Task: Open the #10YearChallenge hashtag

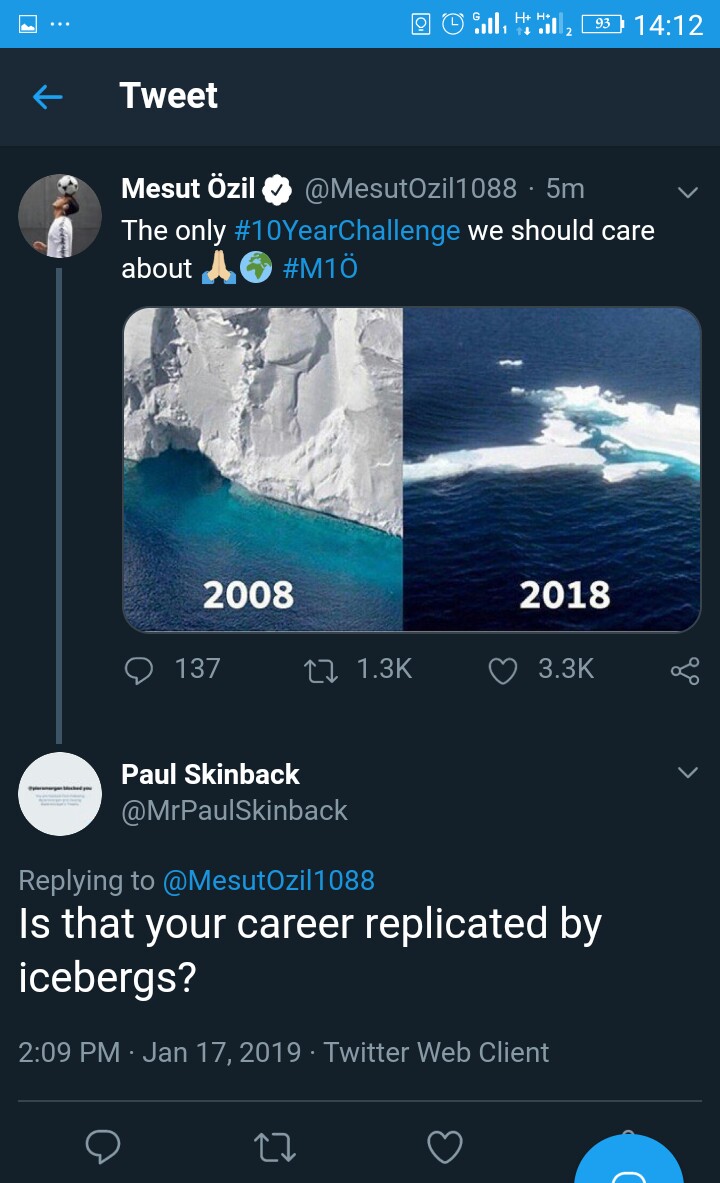Action: coord(347,231)
